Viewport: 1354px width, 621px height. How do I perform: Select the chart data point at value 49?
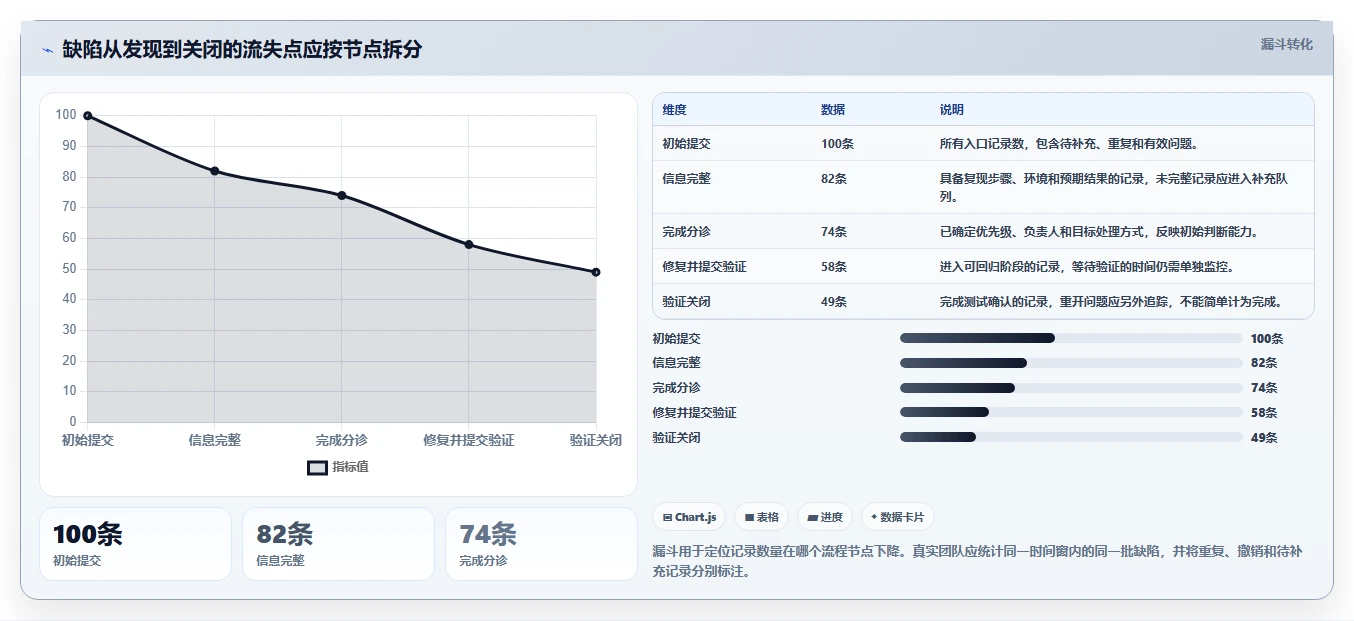click(x=596, y=272)
